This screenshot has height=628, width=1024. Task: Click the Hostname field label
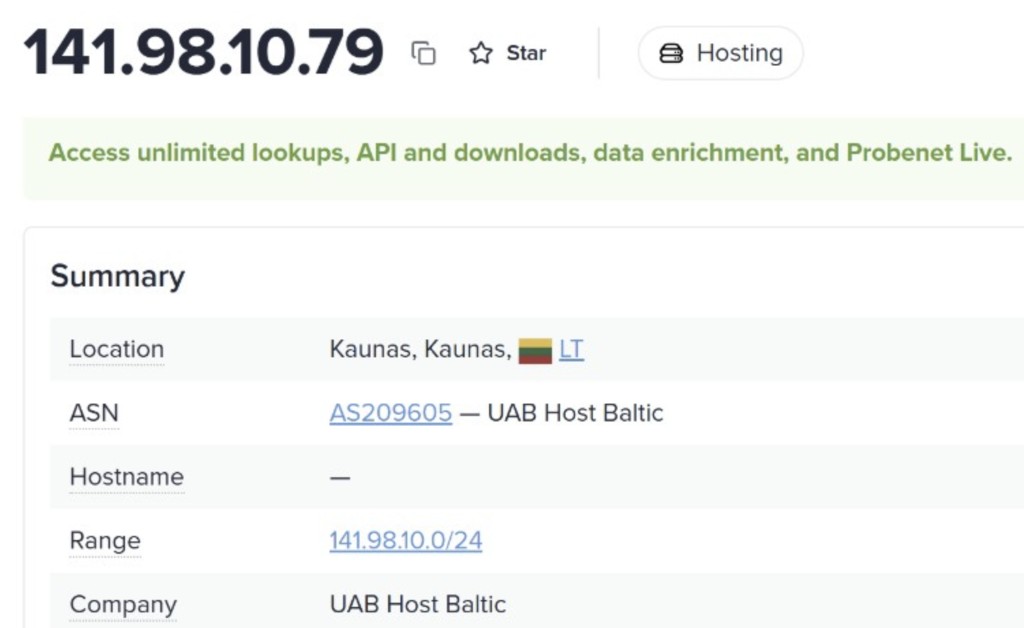(127, 477)
